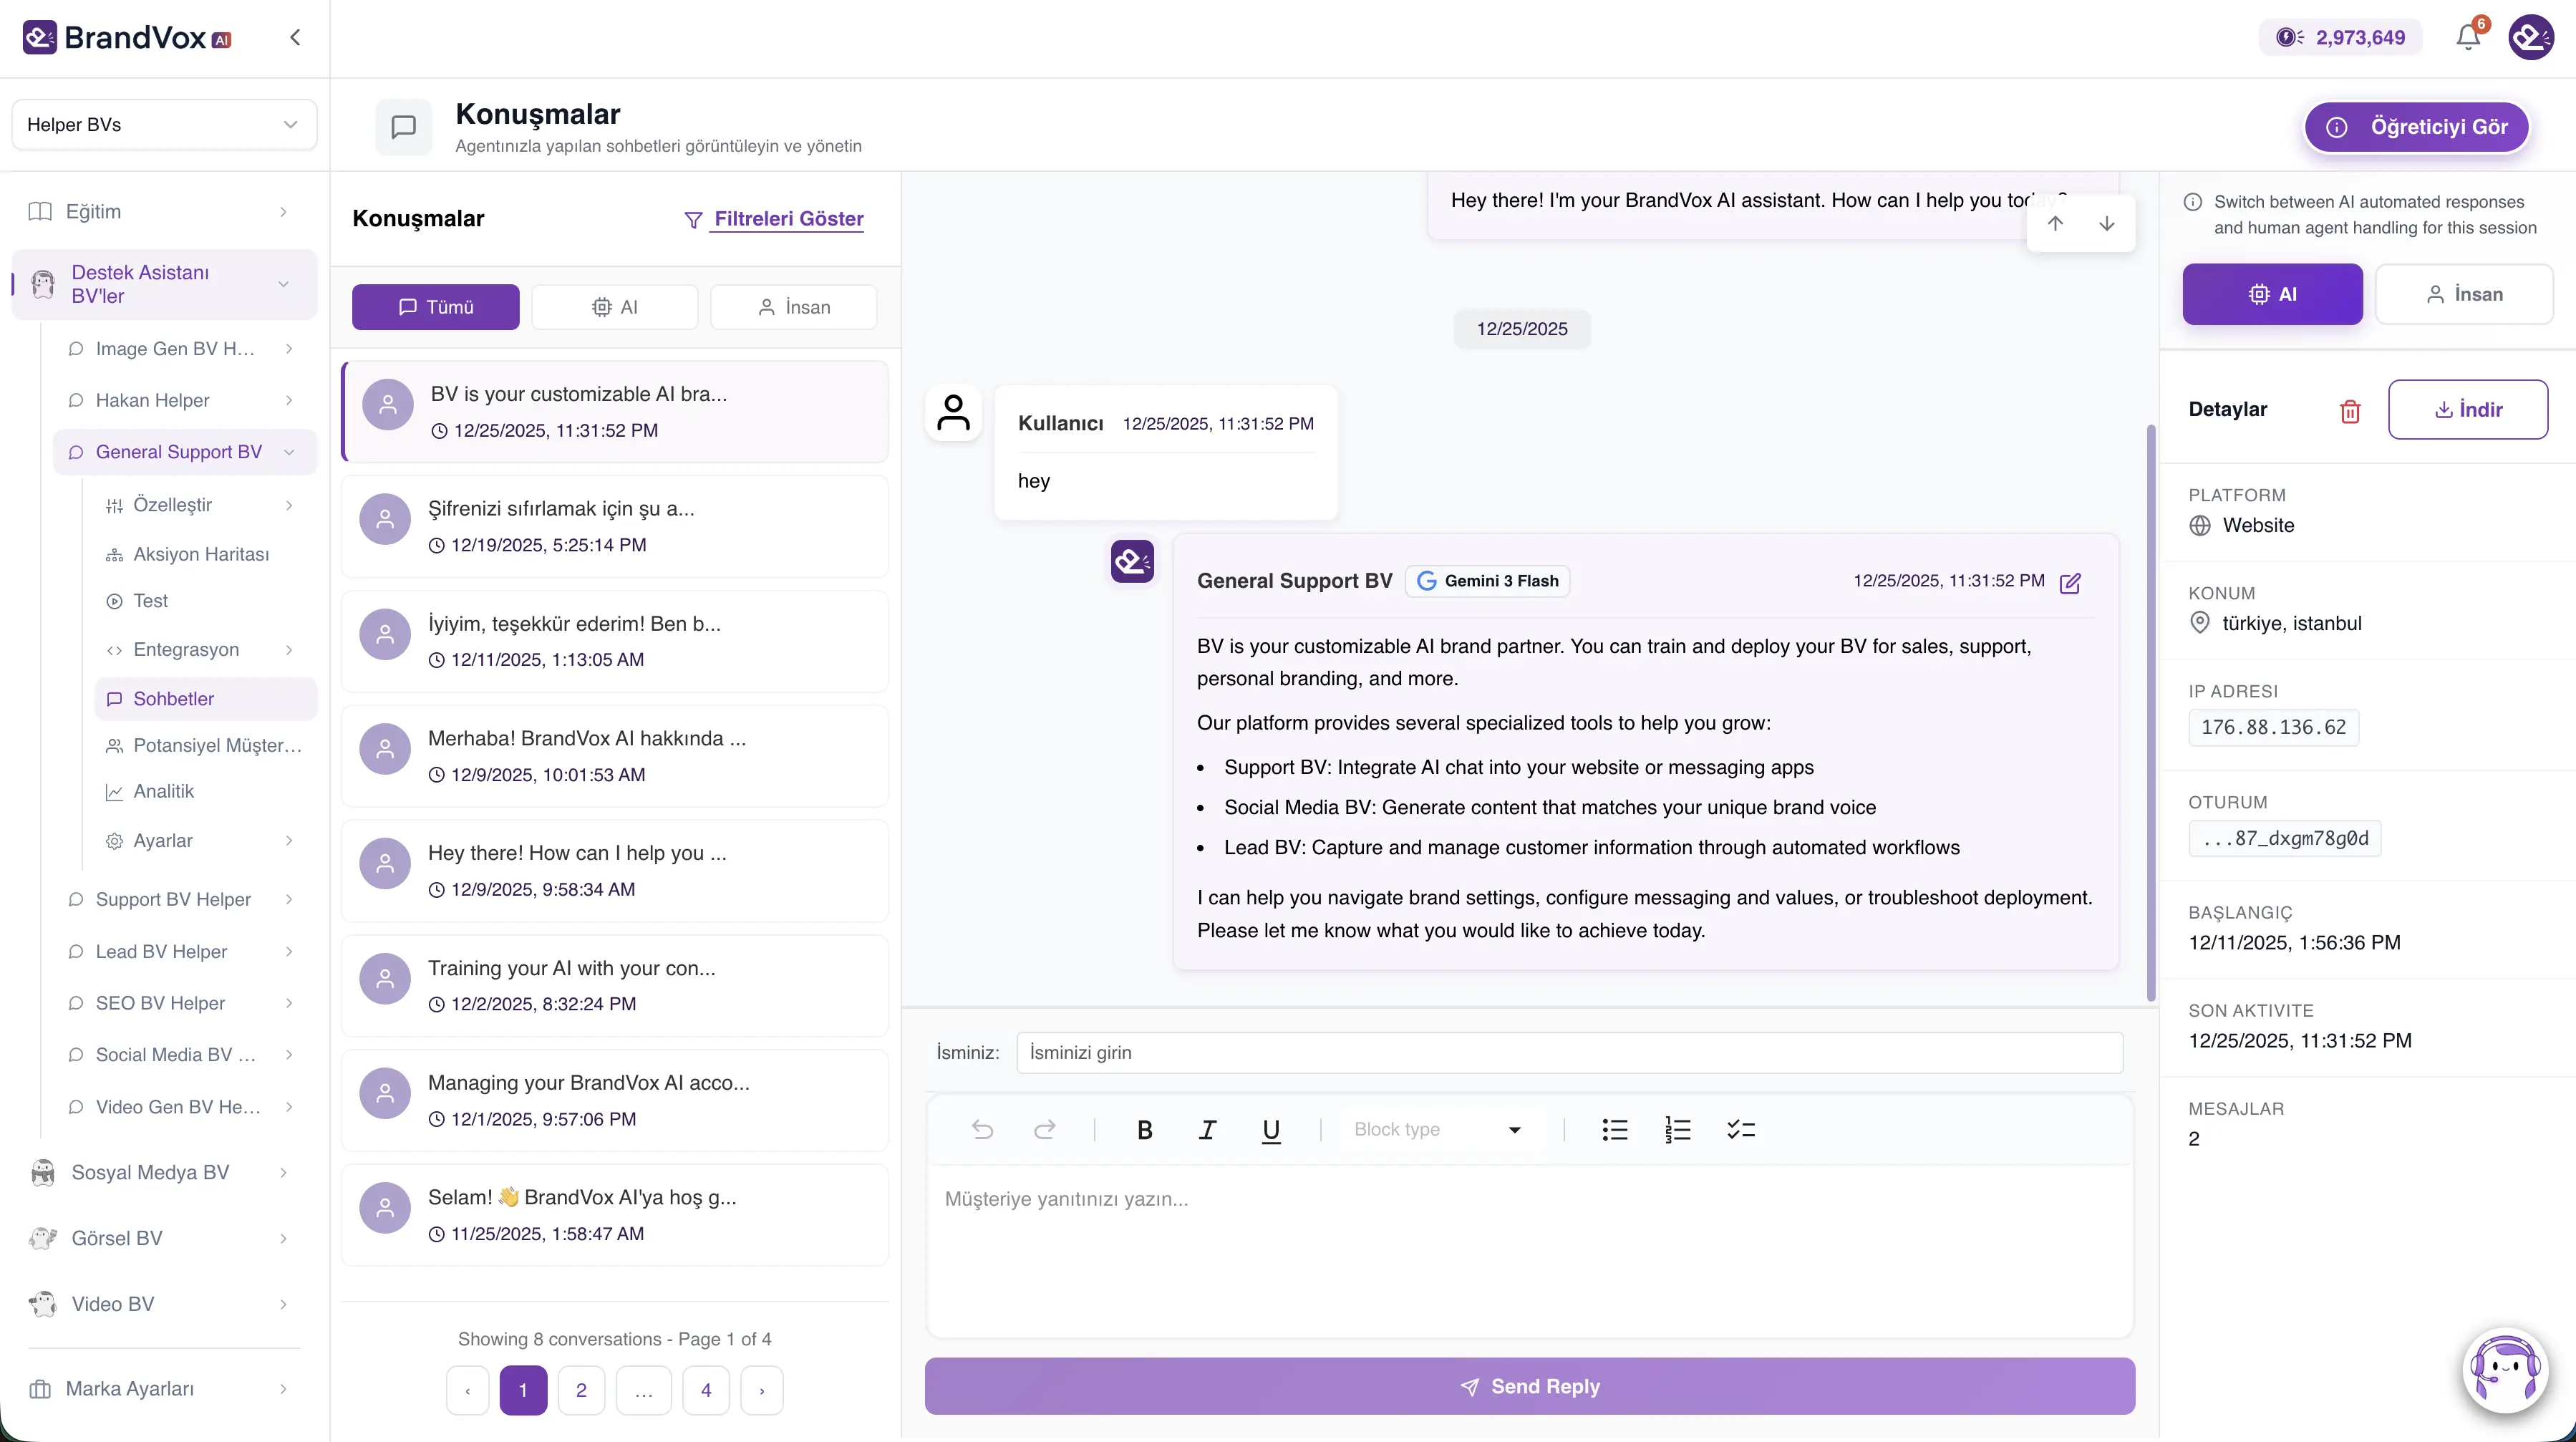Screen dimensions: 2576x1442
Task: Click Send Reply button
Action: [1529, 1387]
